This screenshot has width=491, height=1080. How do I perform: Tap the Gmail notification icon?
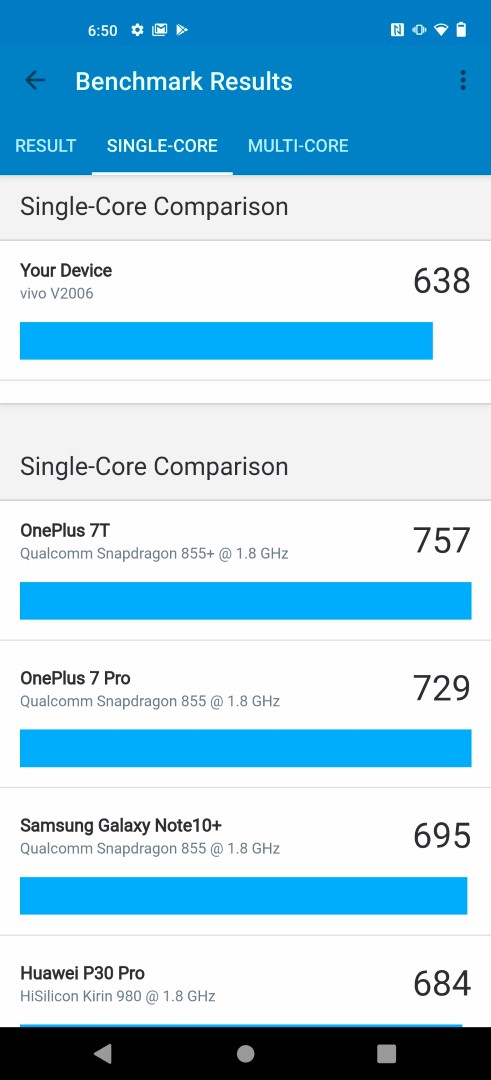click(160, 30)
